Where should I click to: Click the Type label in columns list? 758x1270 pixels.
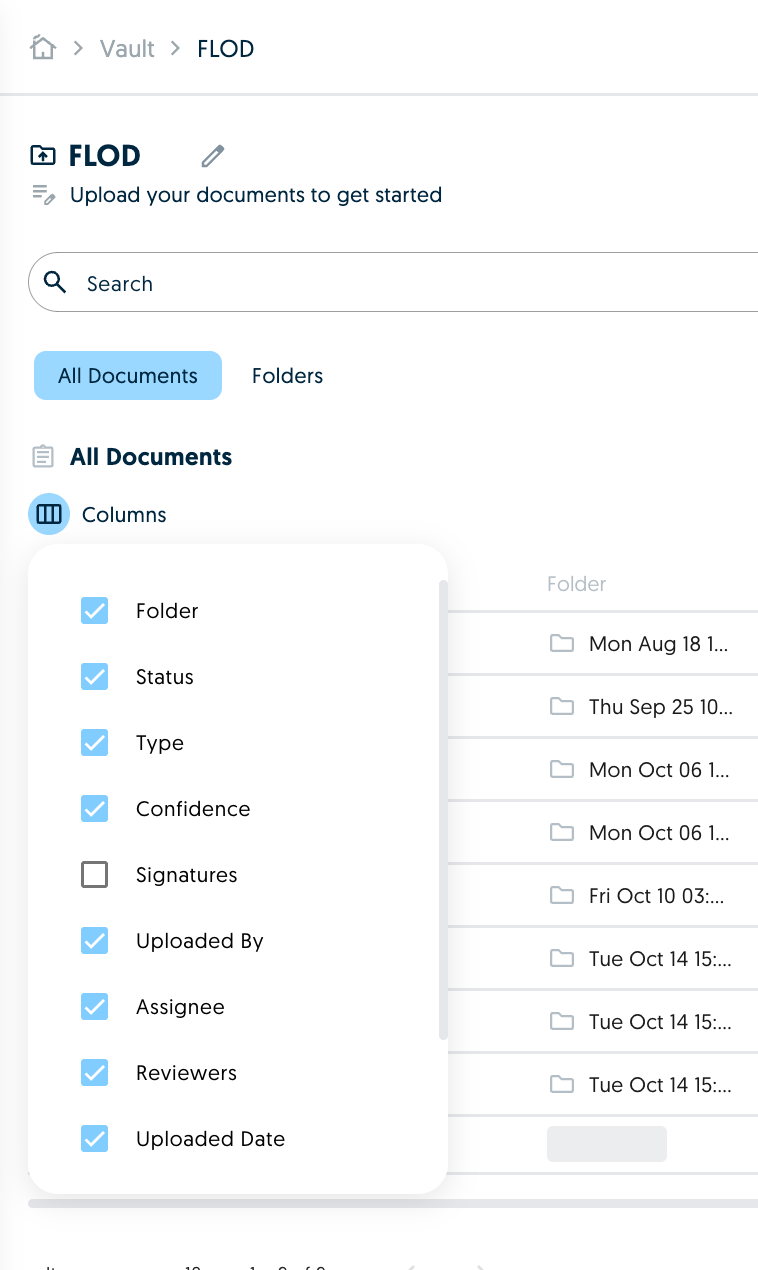160,743
